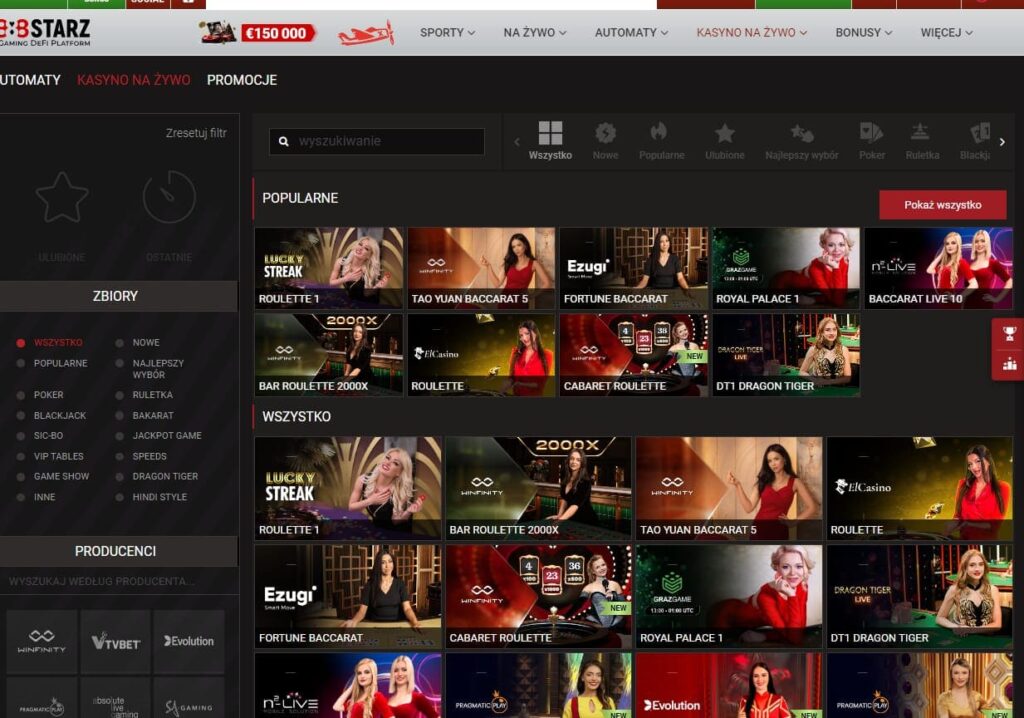Expand the WIĘCEJ dropdown

pos(940,31)
